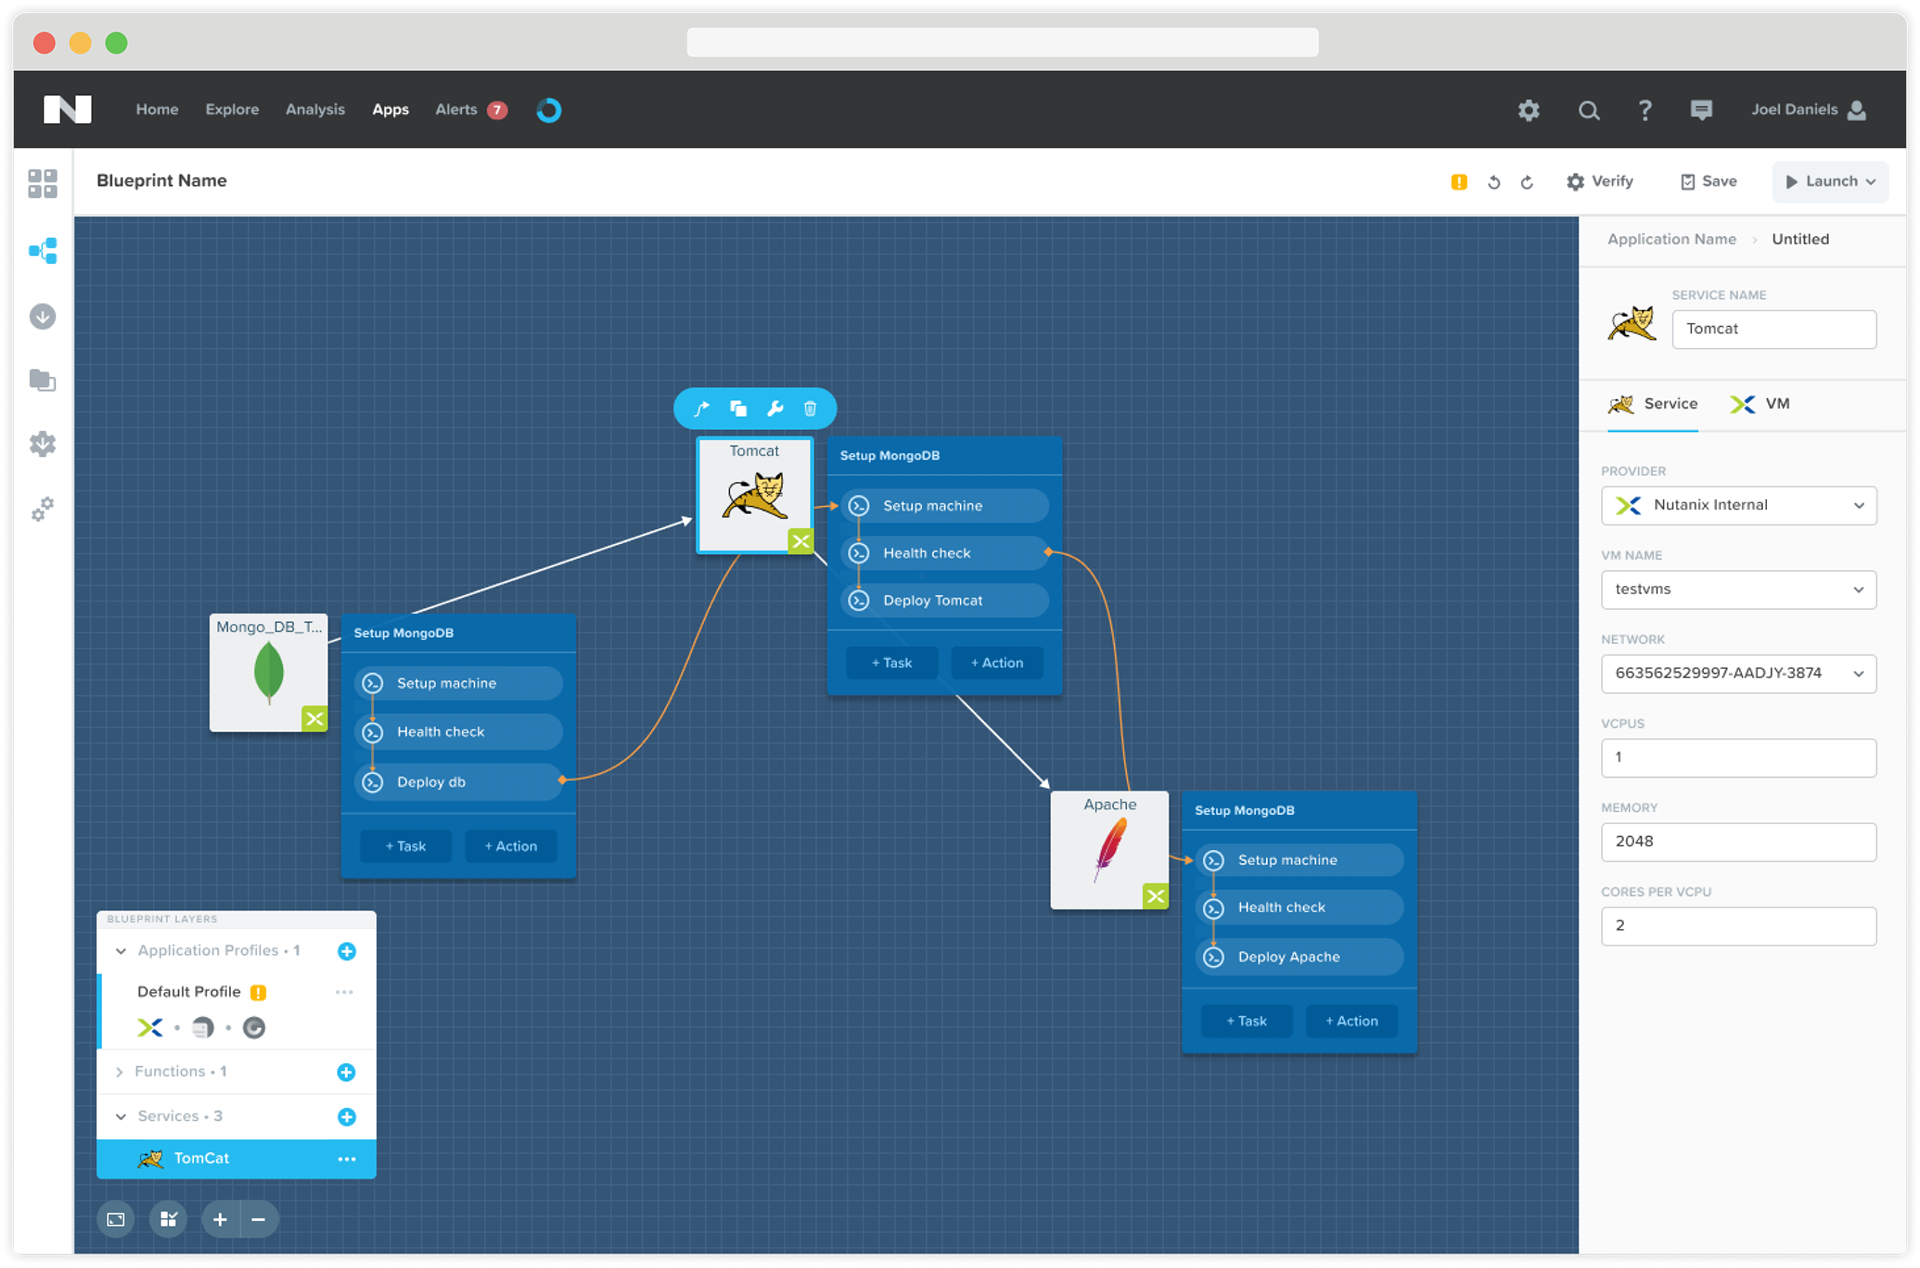Add a service with plus icon
Viewport: 1920px width, 1268px height.
[x=347, y=1117]
